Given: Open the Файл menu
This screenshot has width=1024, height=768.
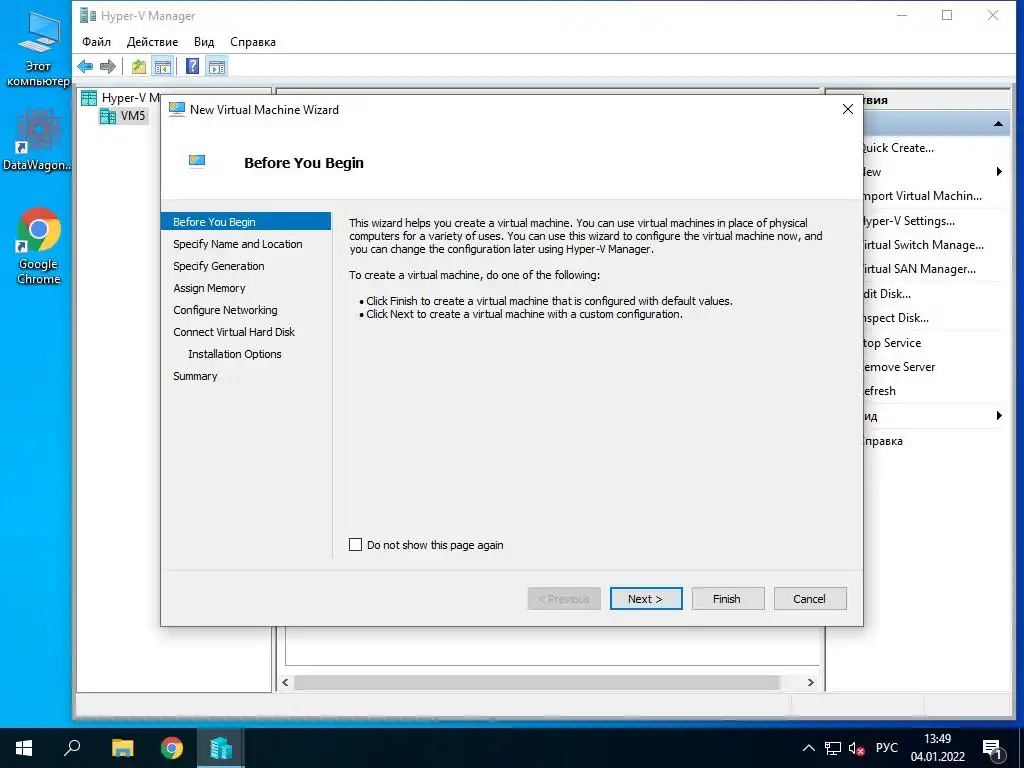Looking at the screenshot, I should 96,42.
